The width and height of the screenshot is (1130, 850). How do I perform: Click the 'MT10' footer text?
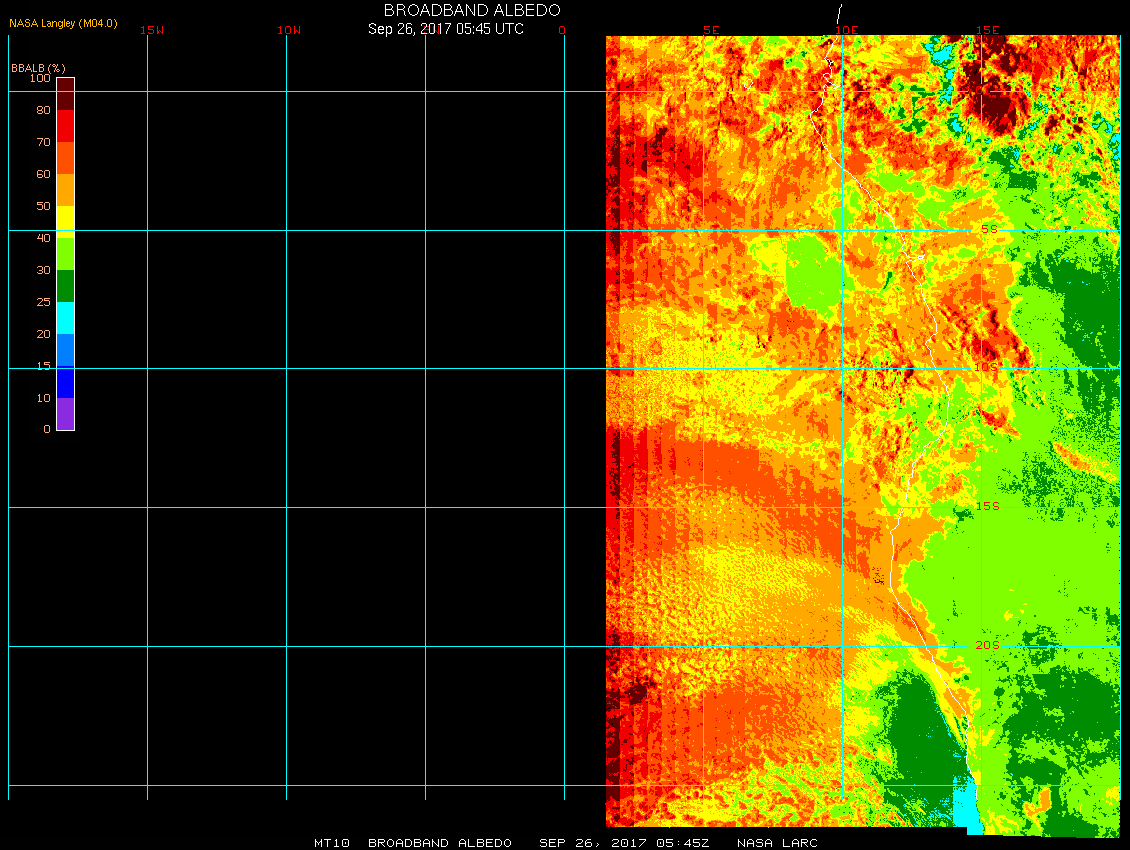pos(332,843)
